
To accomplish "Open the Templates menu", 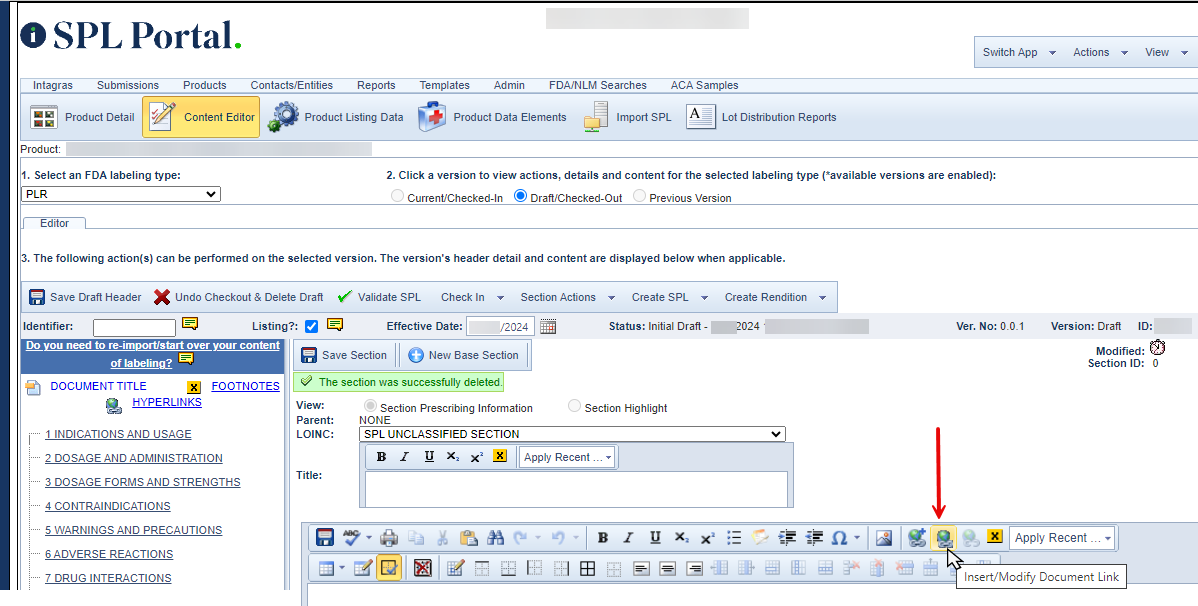I will (445, 85).
